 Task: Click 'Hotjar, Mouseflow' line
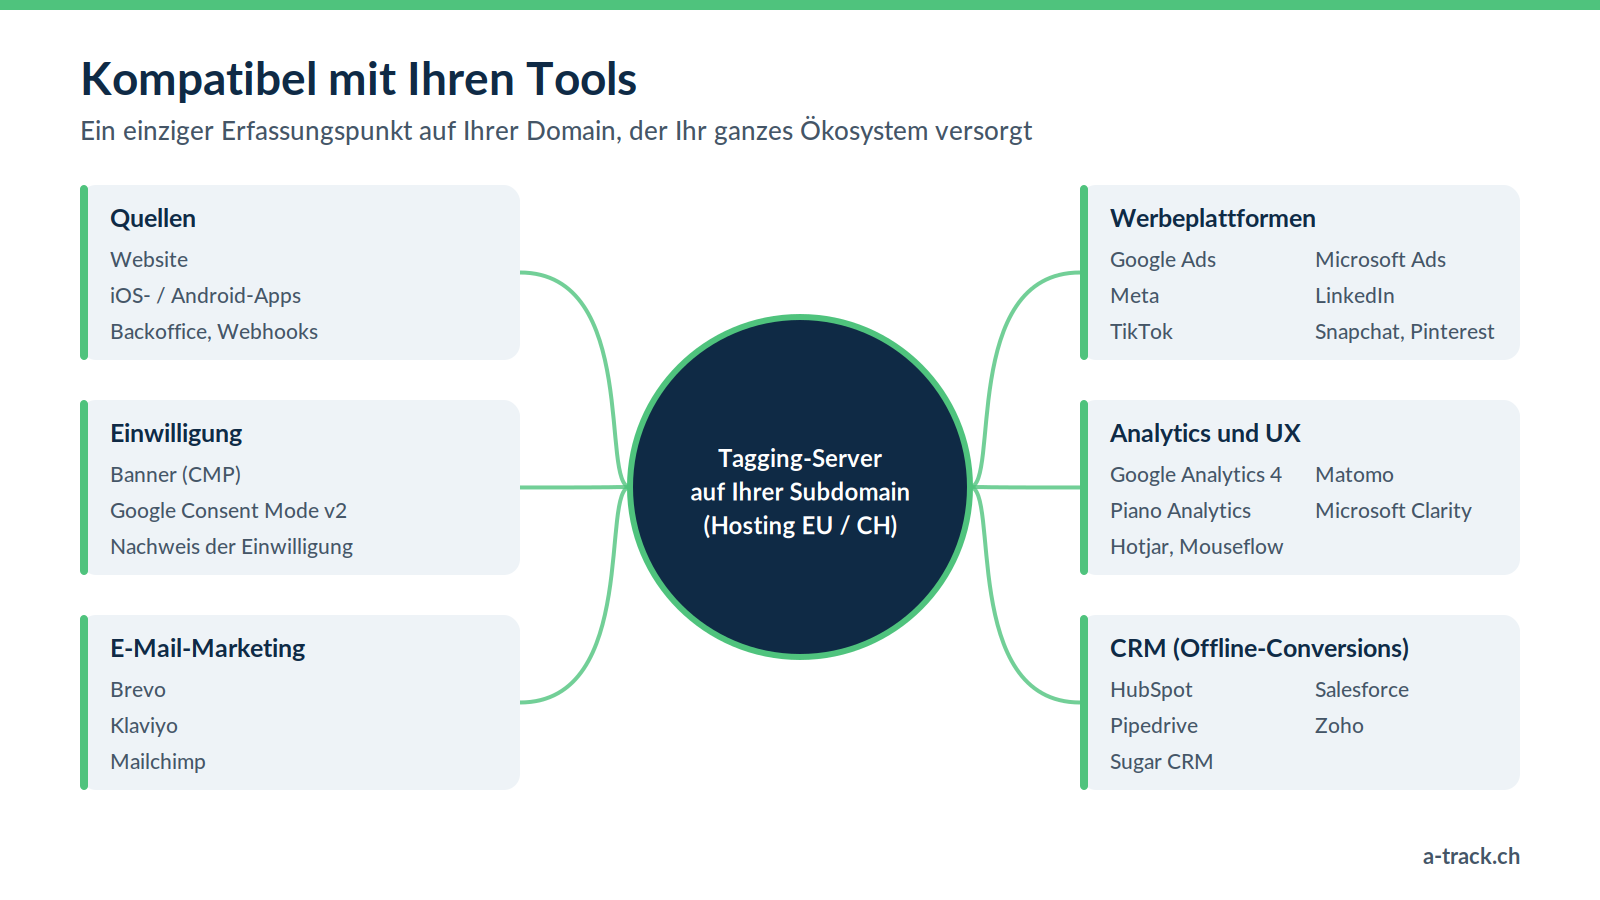click(1196, 546)
